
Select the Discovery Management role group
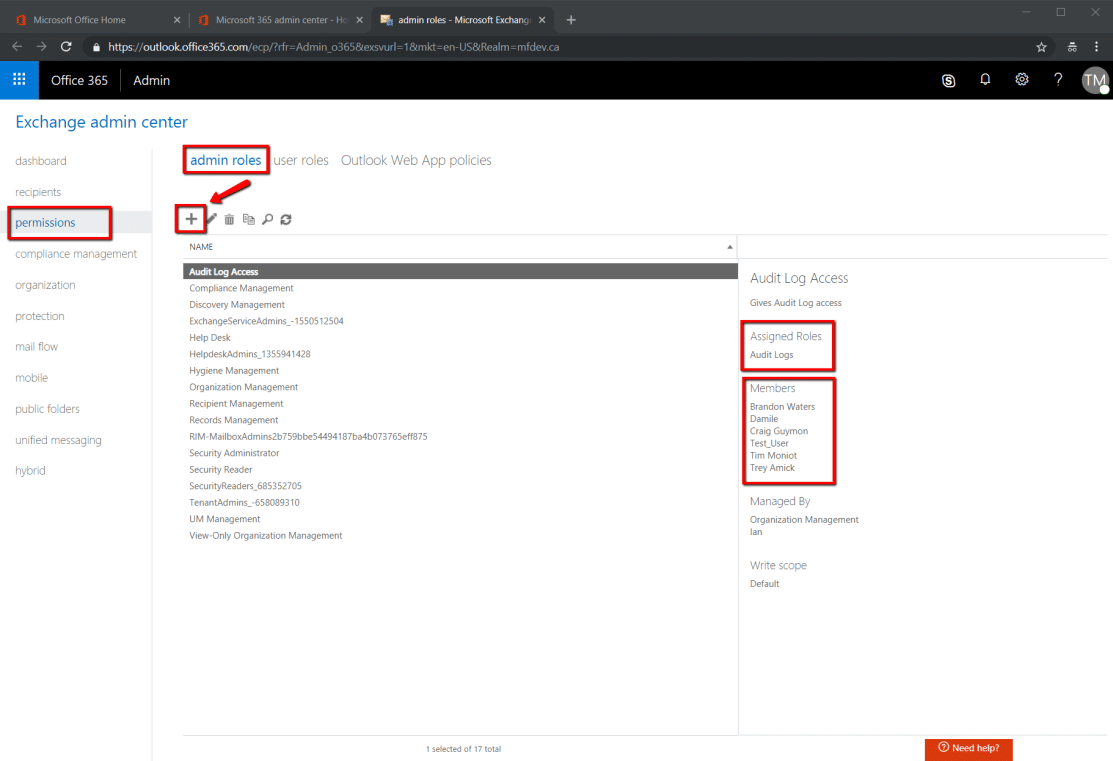460,305
